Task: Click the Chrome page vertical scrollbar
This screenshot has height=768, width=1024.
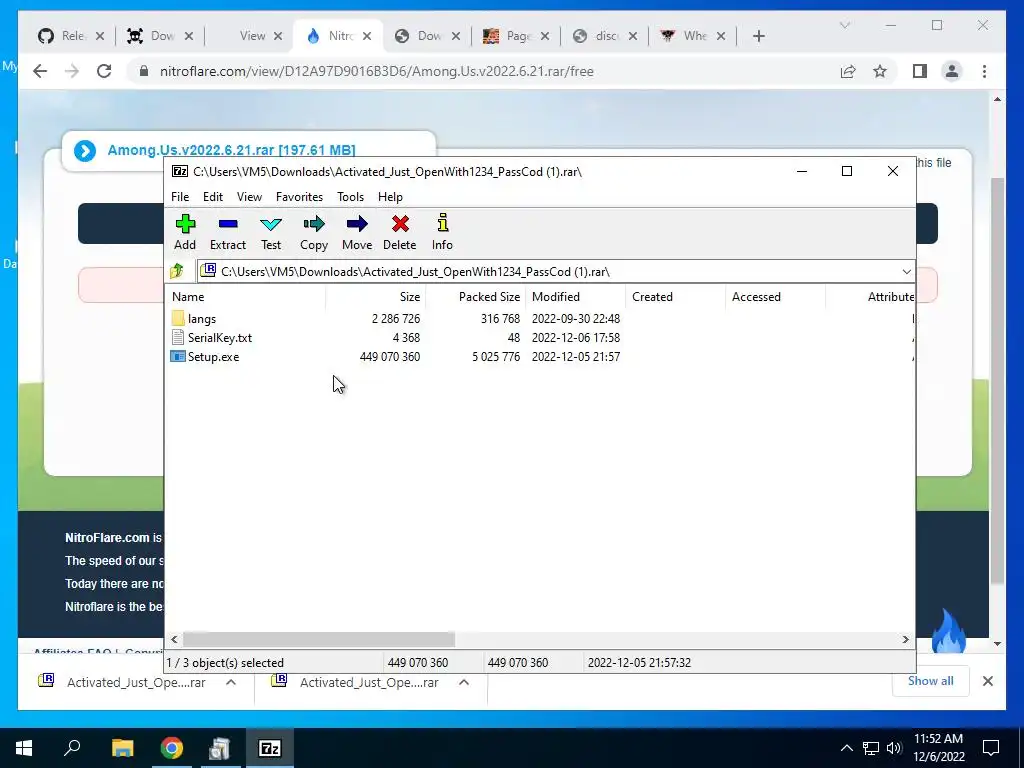Action: (997, 379)
